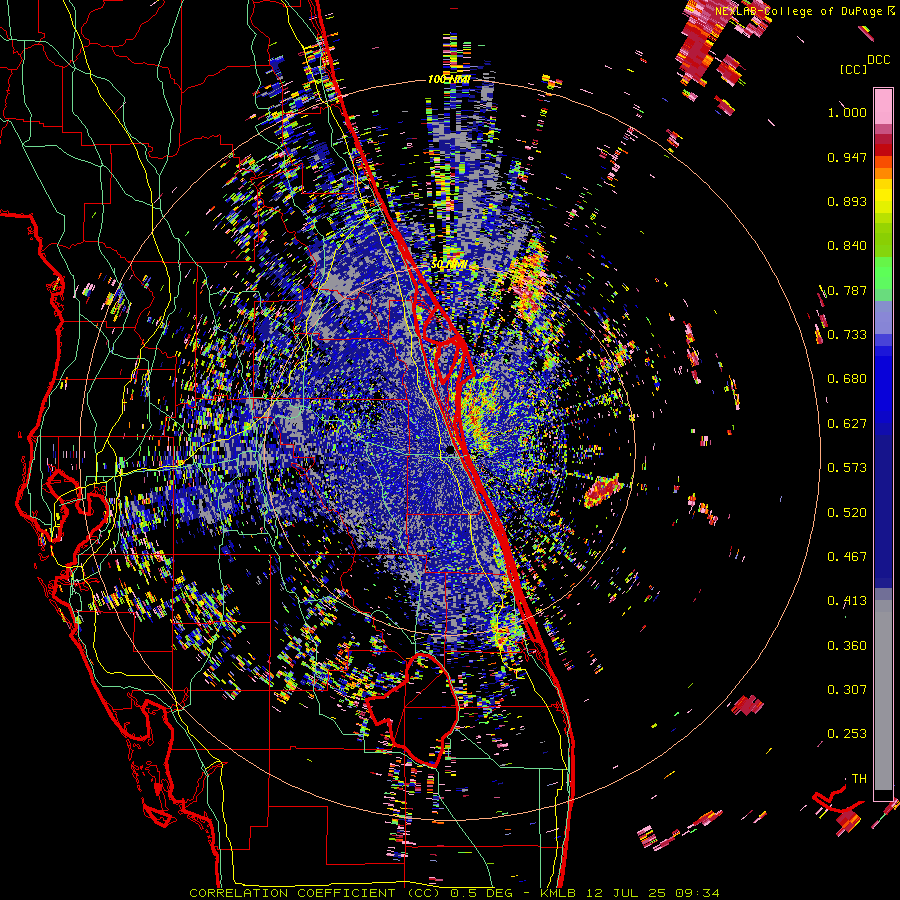Viewport: 900px width, 900px height.
Task: Click the red echo cluster offshore east of the radar
Action: (602, 490)
